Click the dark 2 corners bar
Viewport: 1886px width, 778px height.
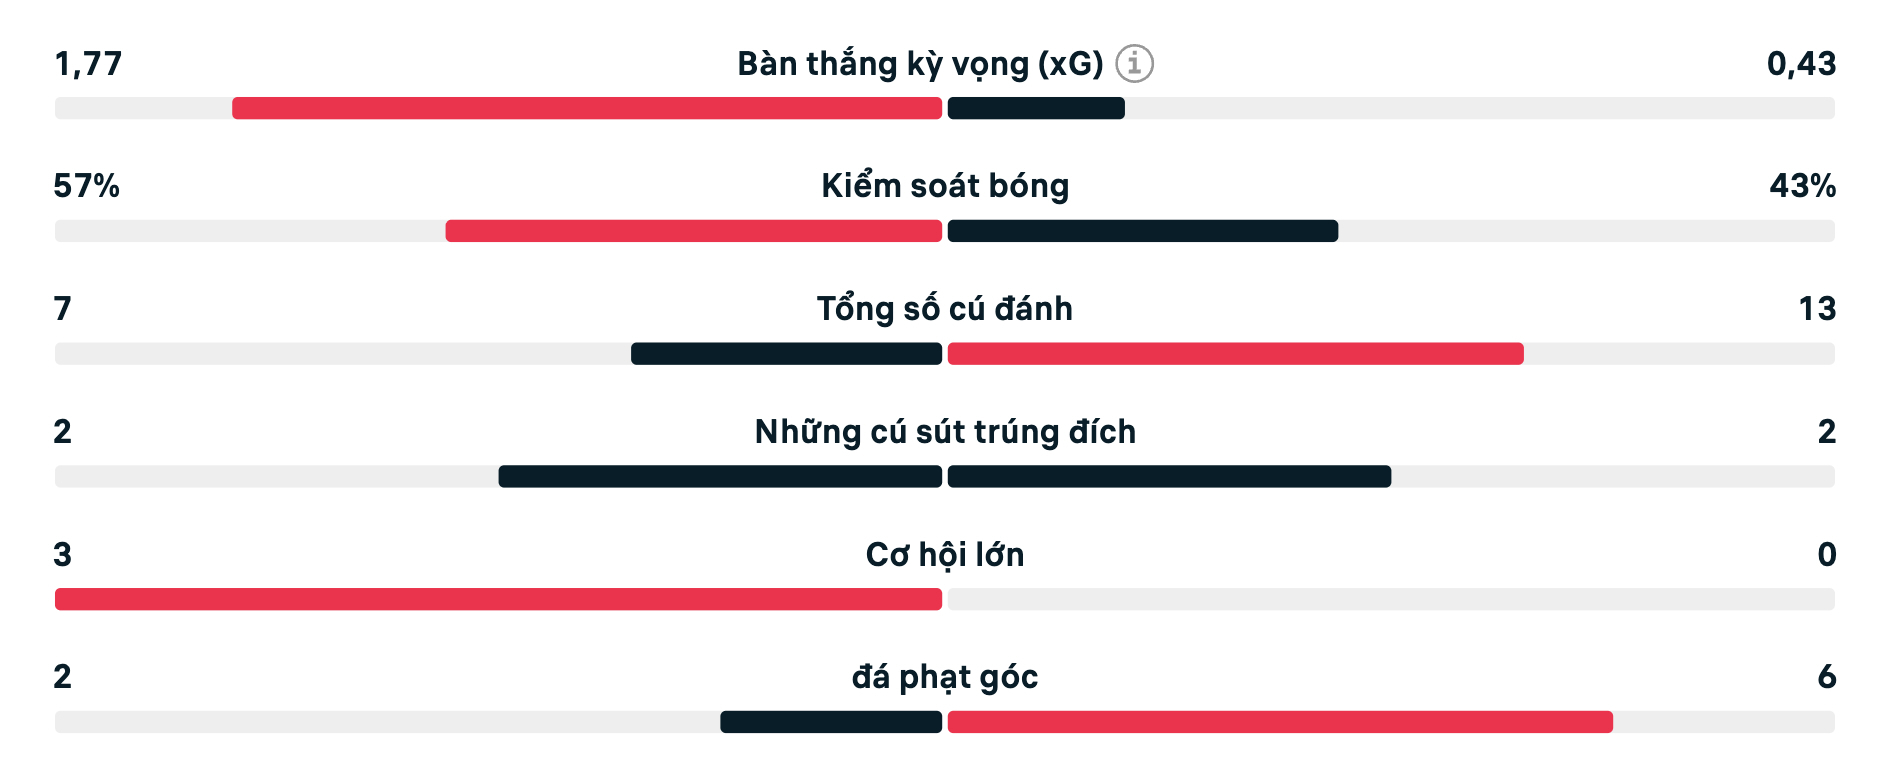[x=831, y=722]
